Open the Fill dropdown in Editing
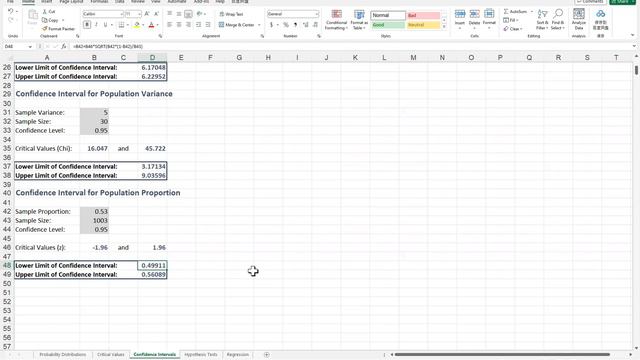This screenshot has height=360, width=640. click(511, 20)
